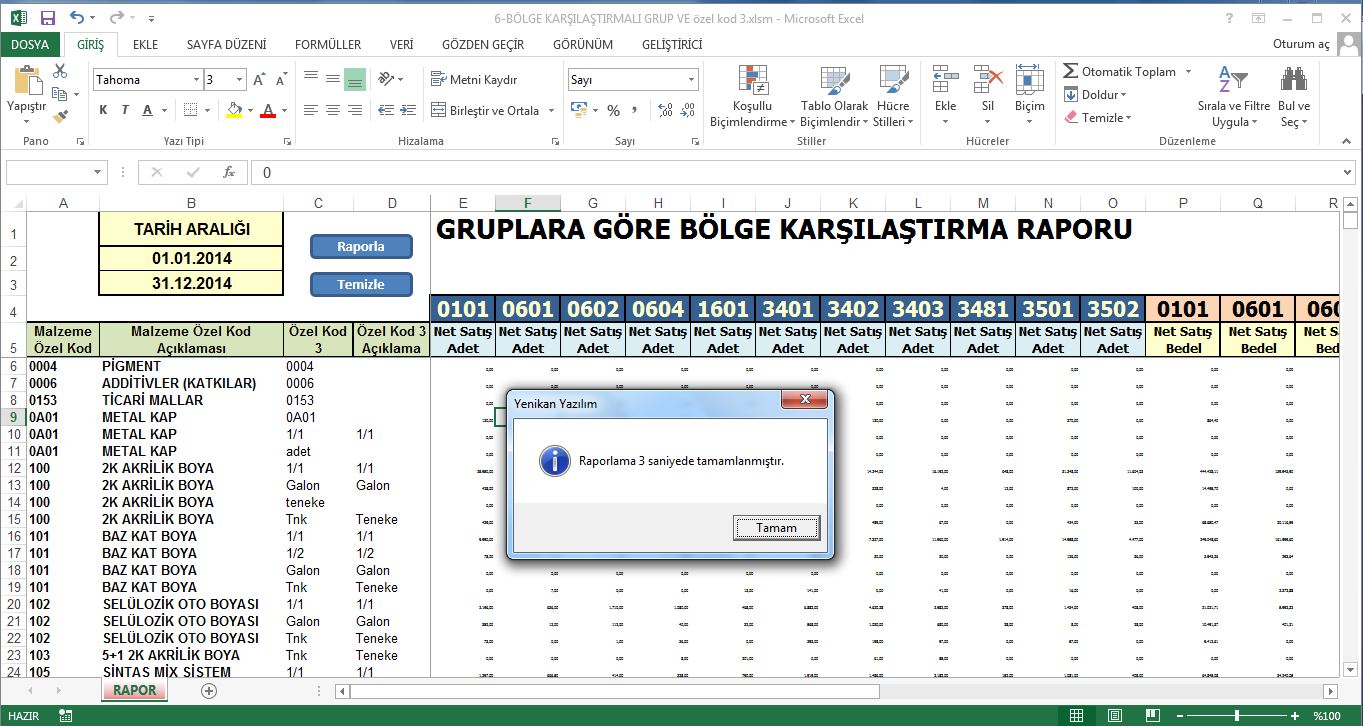Image resolution: width=1363 pixels, height=726 pixels.
Task: Switch to the VERİ tab
Action: tap(401, 44)
